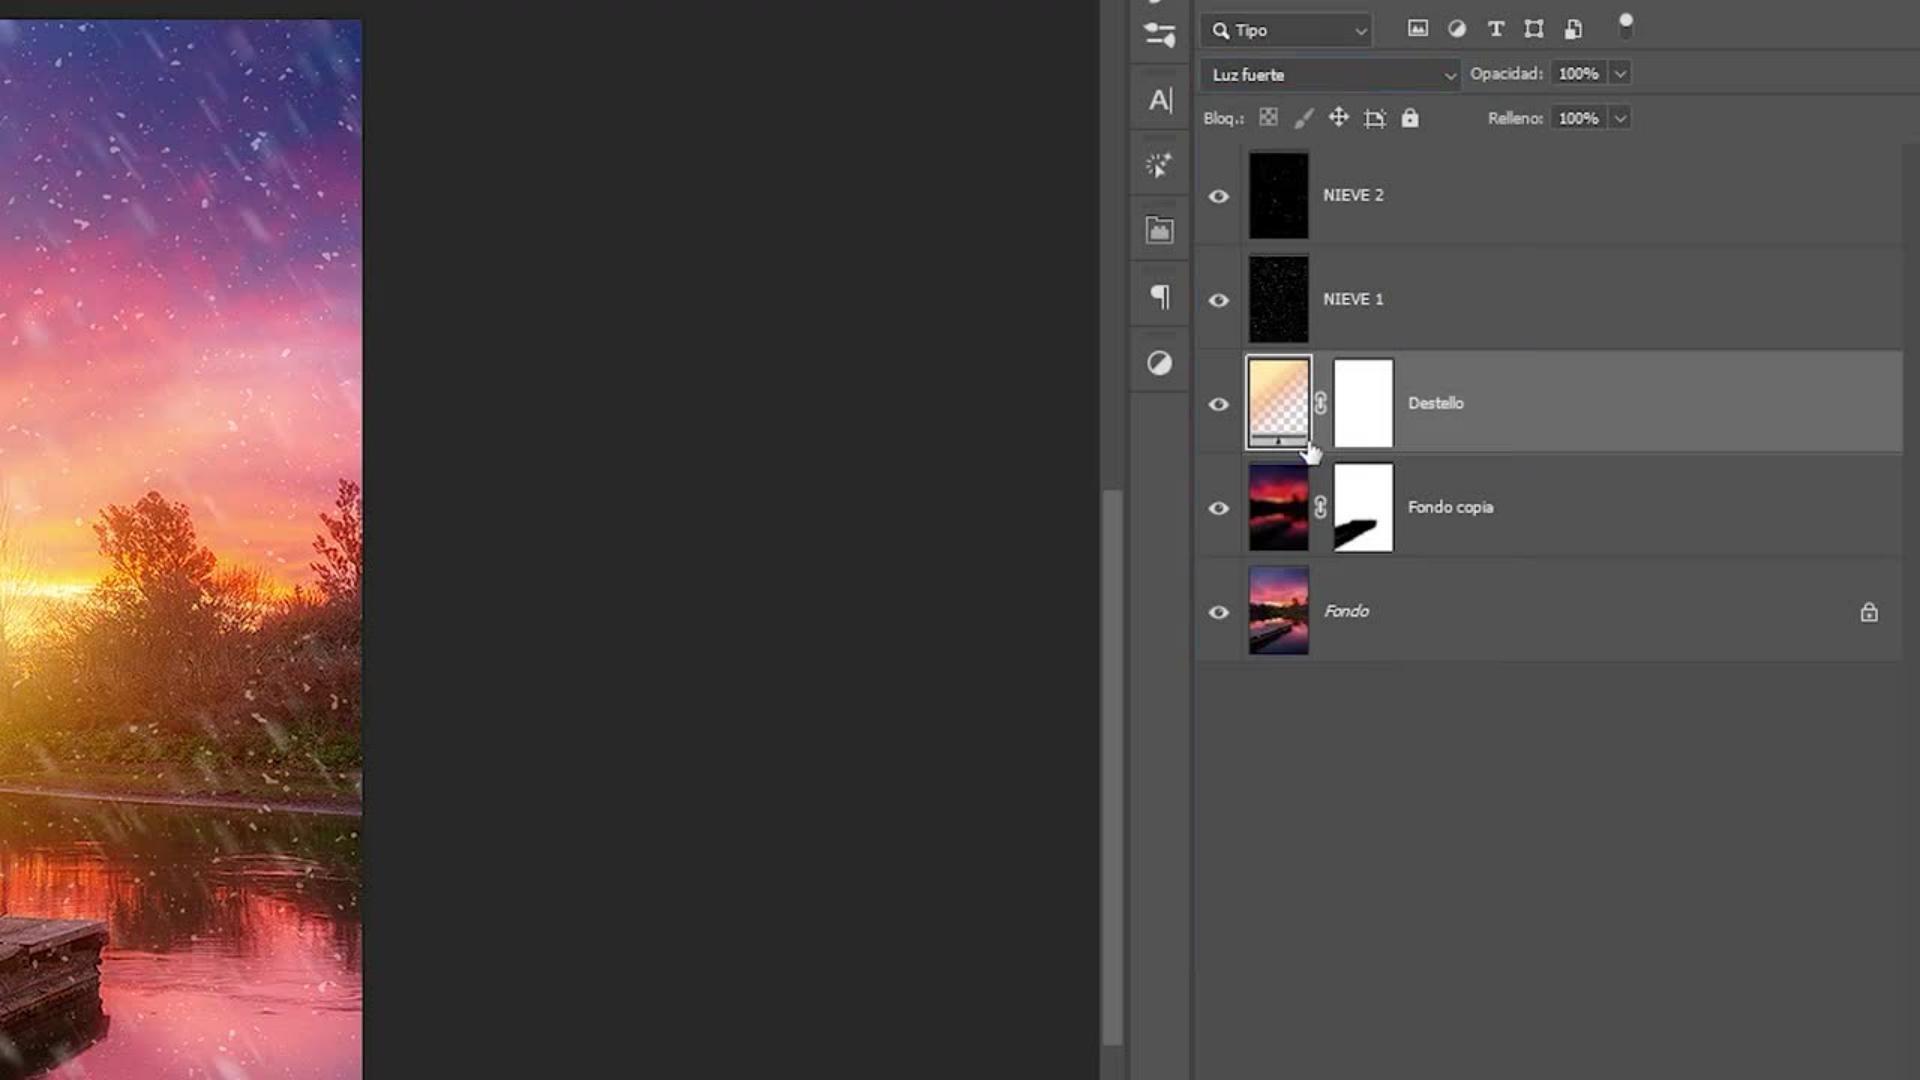Open the Paragraph panel icon
This screenshot has height=1080, width=1920.
pyautogui.click(x=1160, y=297)
